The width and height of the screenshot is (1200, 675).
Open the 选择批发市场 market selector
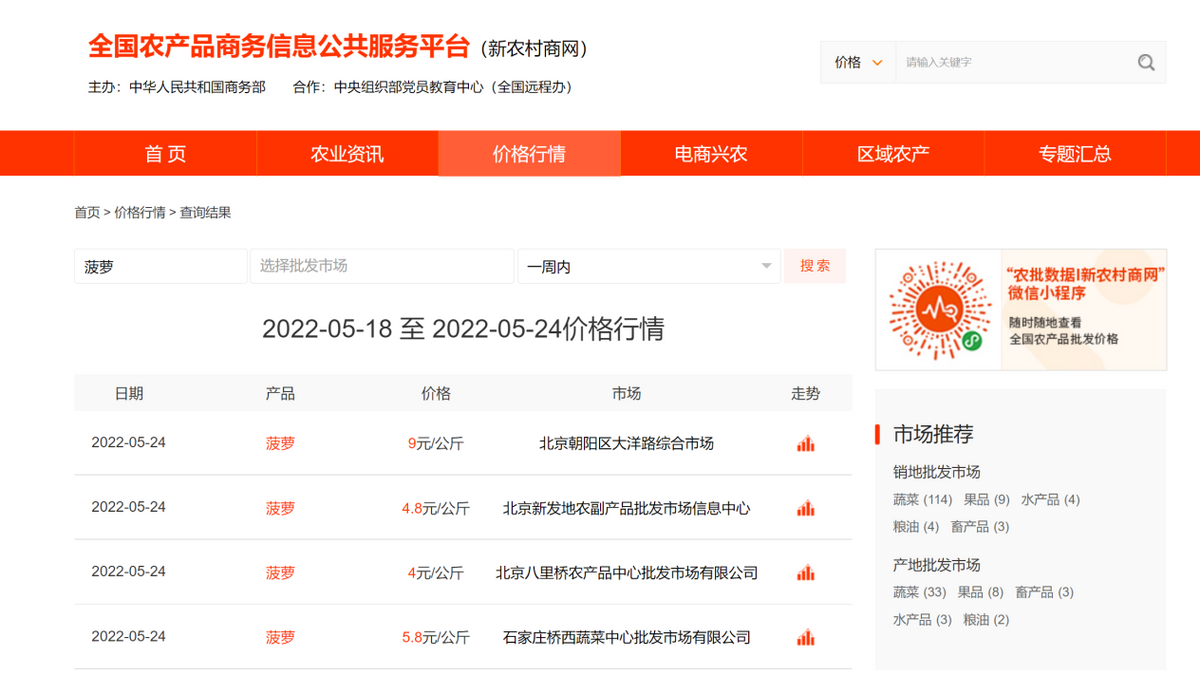click(x=381, y=266)
